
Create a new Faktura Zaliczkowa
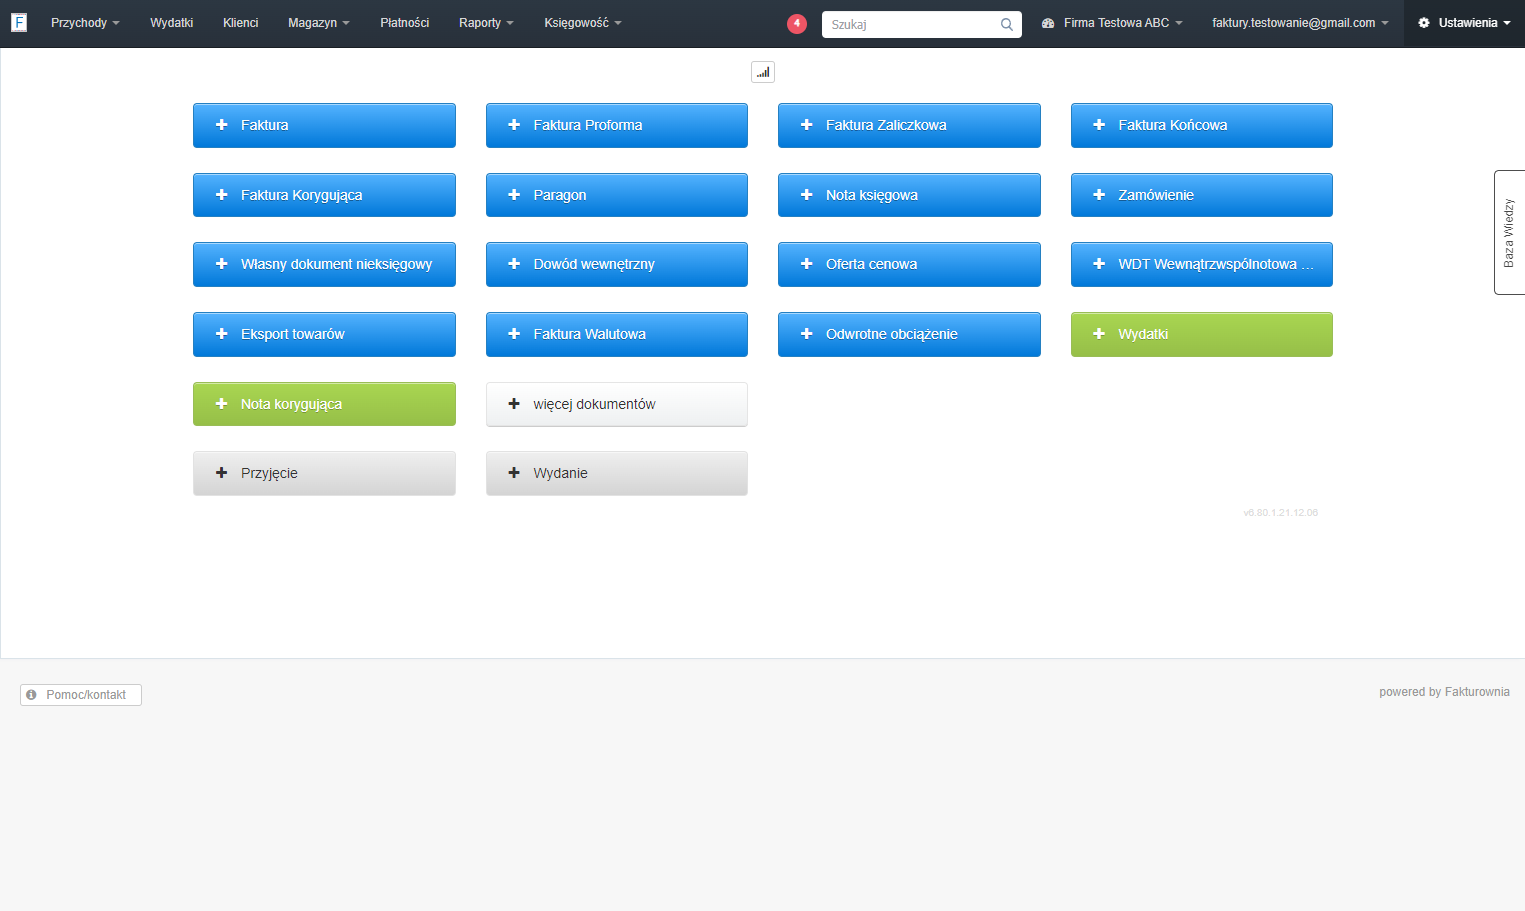coord(909,125)
